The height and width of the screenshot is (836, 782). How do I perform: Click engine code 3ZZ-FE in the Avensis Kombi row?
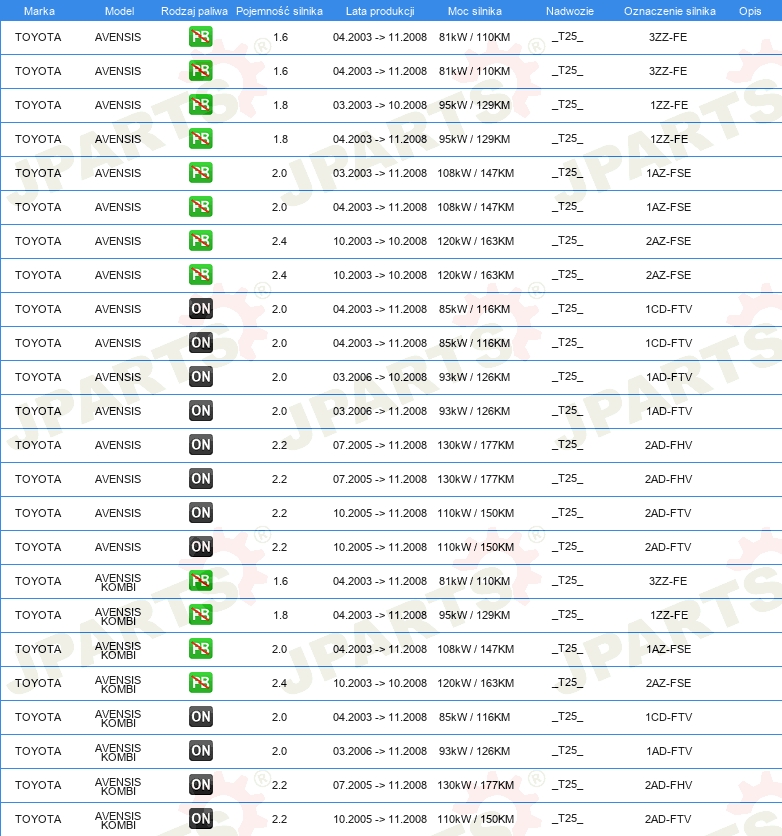tap(668, 581)
